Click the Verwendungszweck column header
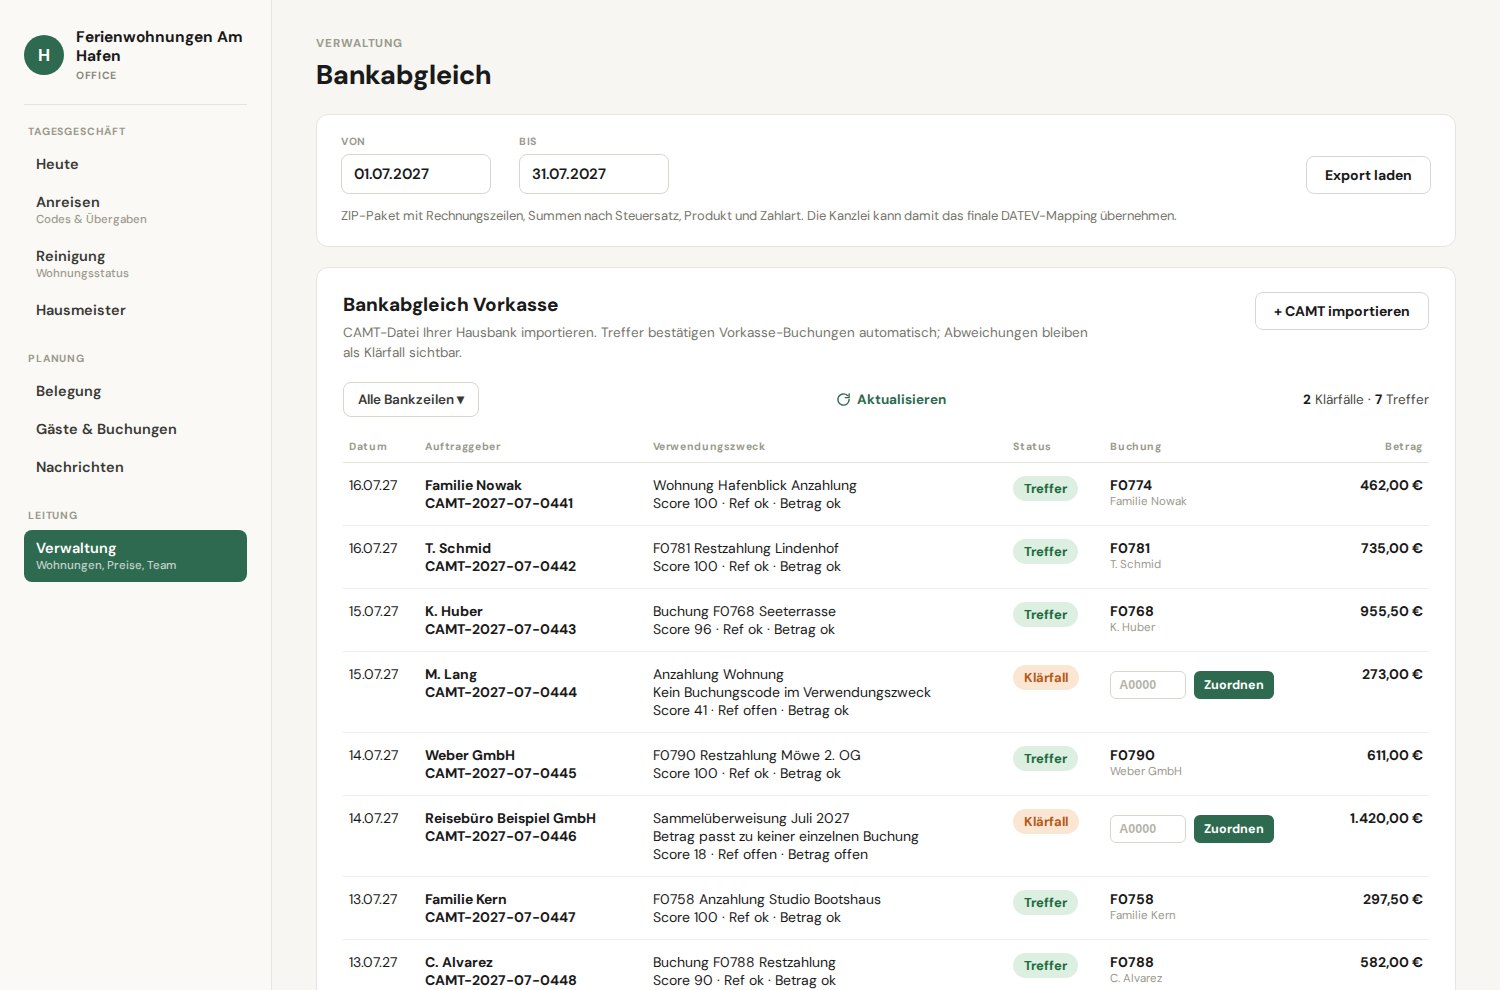 [x=709, y=447]
